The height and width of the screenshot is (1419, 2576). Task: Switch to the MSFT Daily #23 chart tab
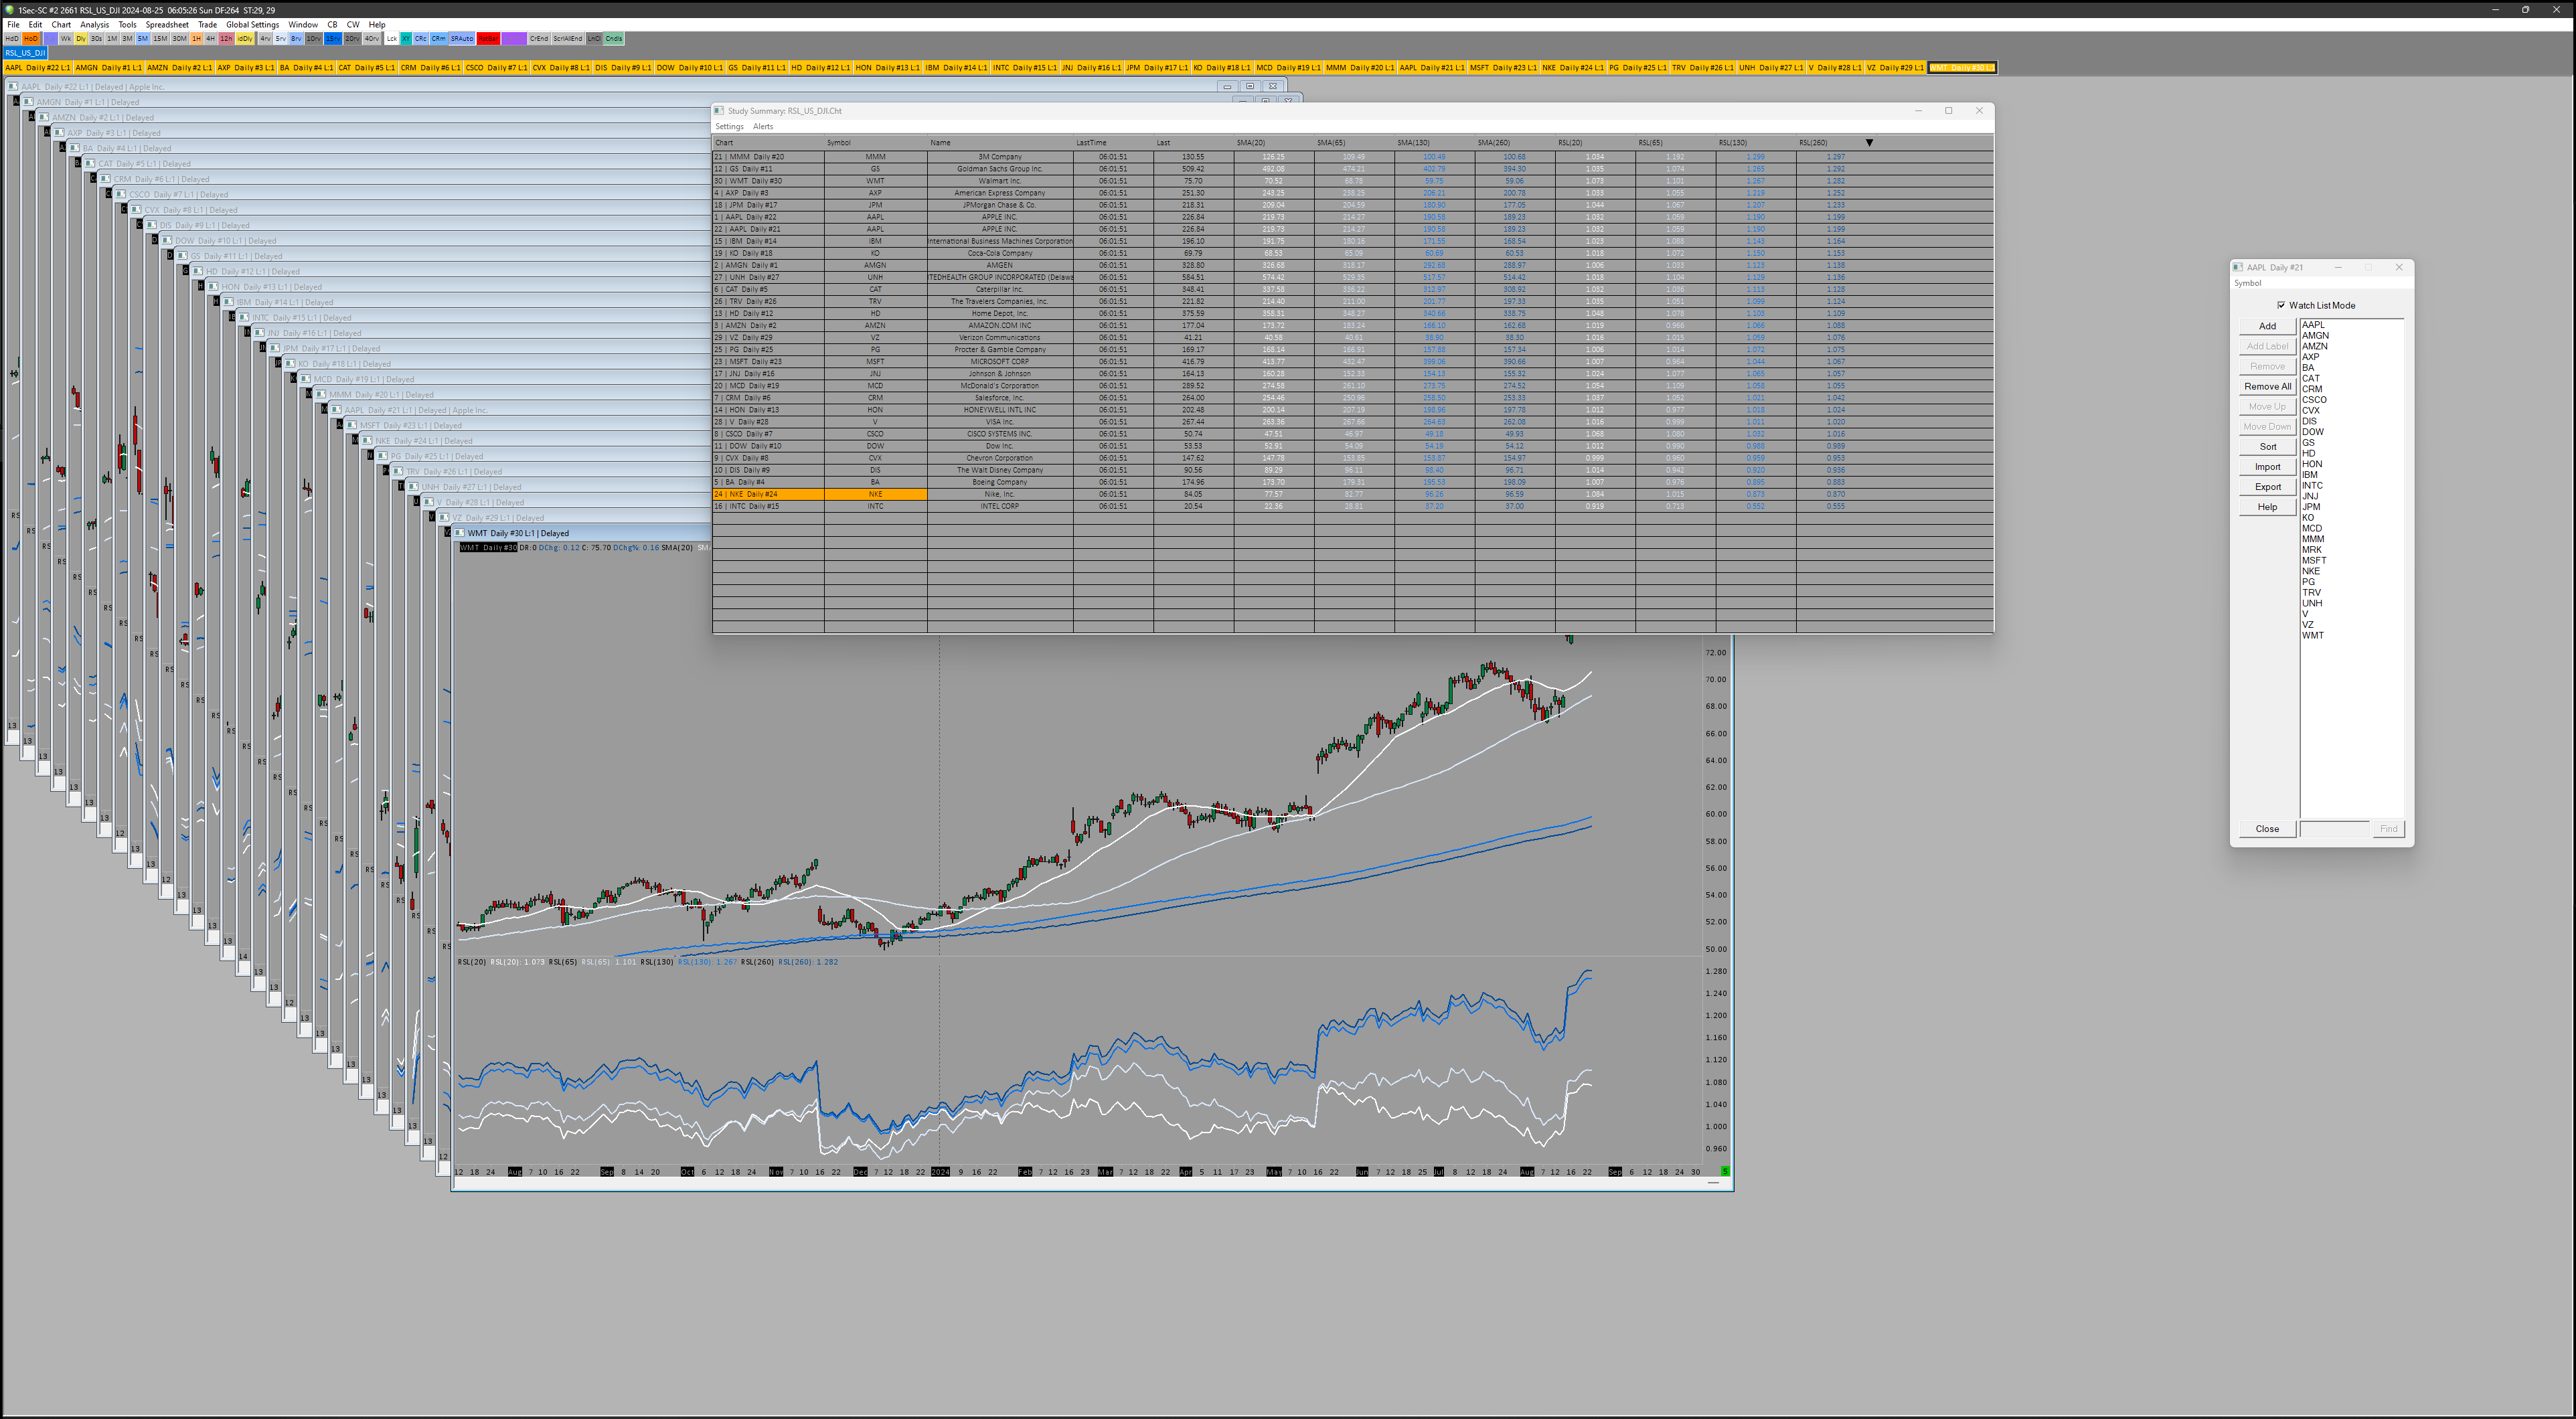click(x=1503, y=68)
